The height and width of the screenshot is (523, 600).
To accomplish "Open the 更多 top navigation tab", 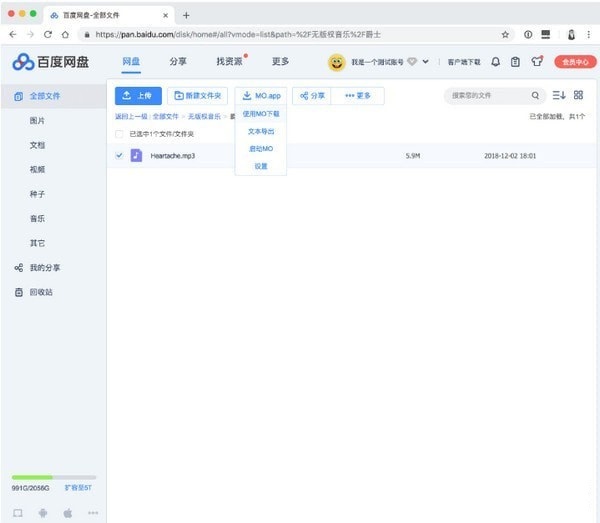I will 280,61.
